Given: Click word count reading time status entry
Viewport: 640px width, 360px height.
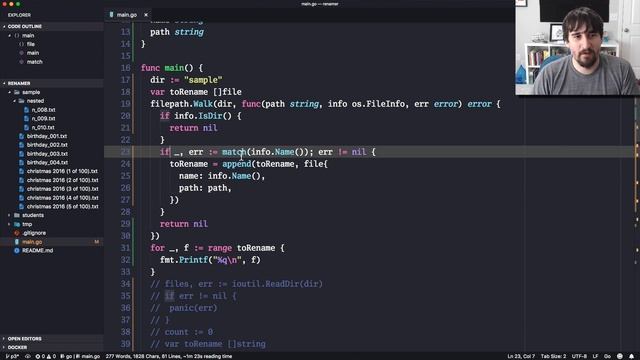Looking at the screenshot, I should [169, 356].
